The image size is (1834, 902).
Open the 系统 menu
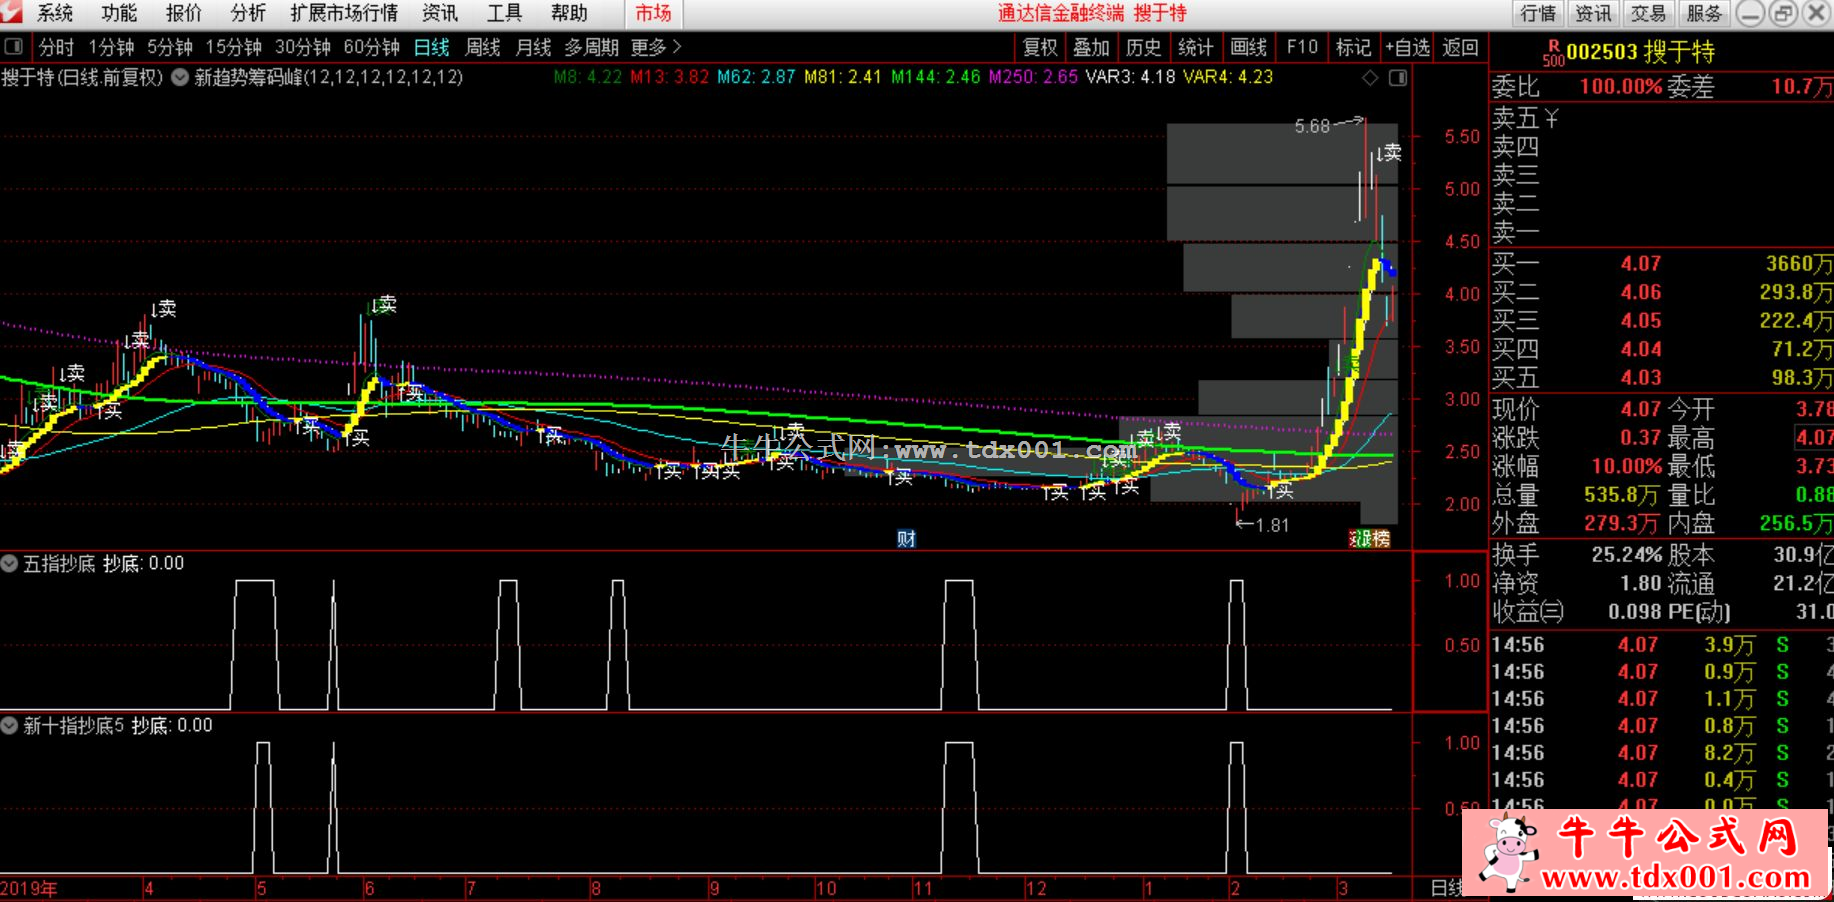[55, 13]
